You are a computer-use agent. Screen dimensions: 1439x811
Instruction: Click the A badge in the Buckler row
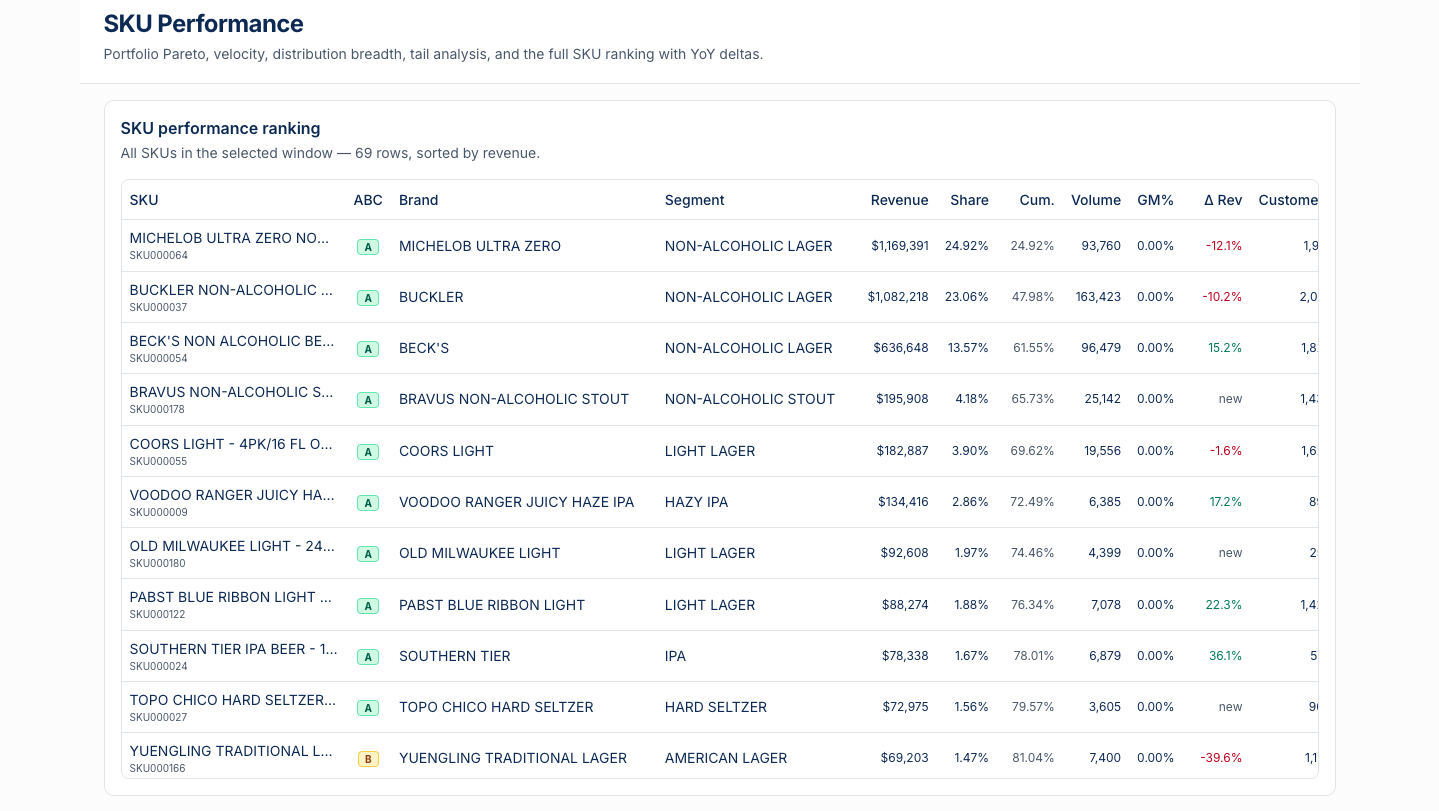(368, 297)
